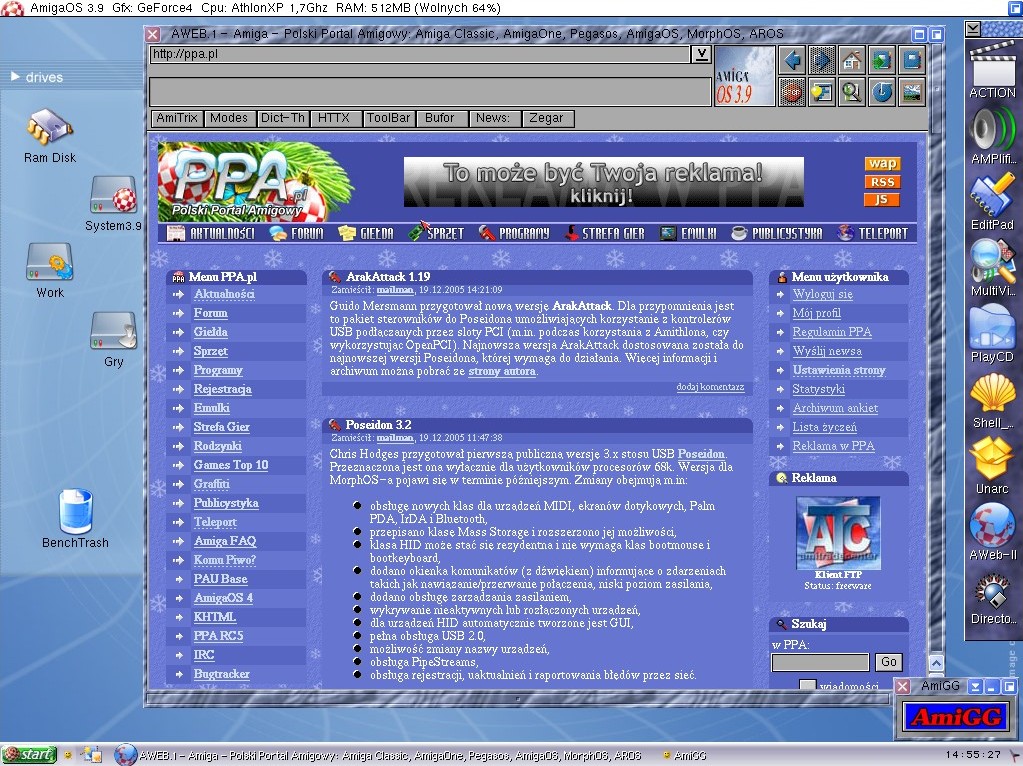Click the magnifying glass search icon

851,92
